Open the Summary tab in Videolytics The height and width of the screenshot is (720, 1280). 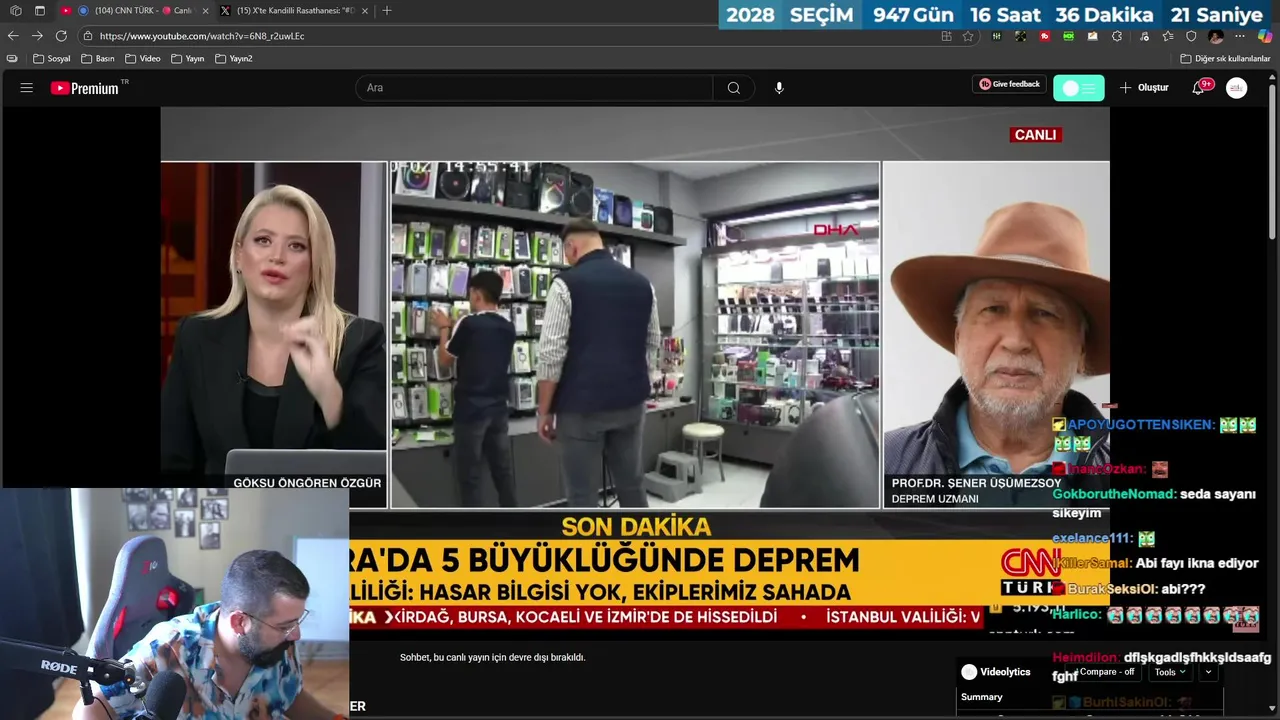[981, 697]
